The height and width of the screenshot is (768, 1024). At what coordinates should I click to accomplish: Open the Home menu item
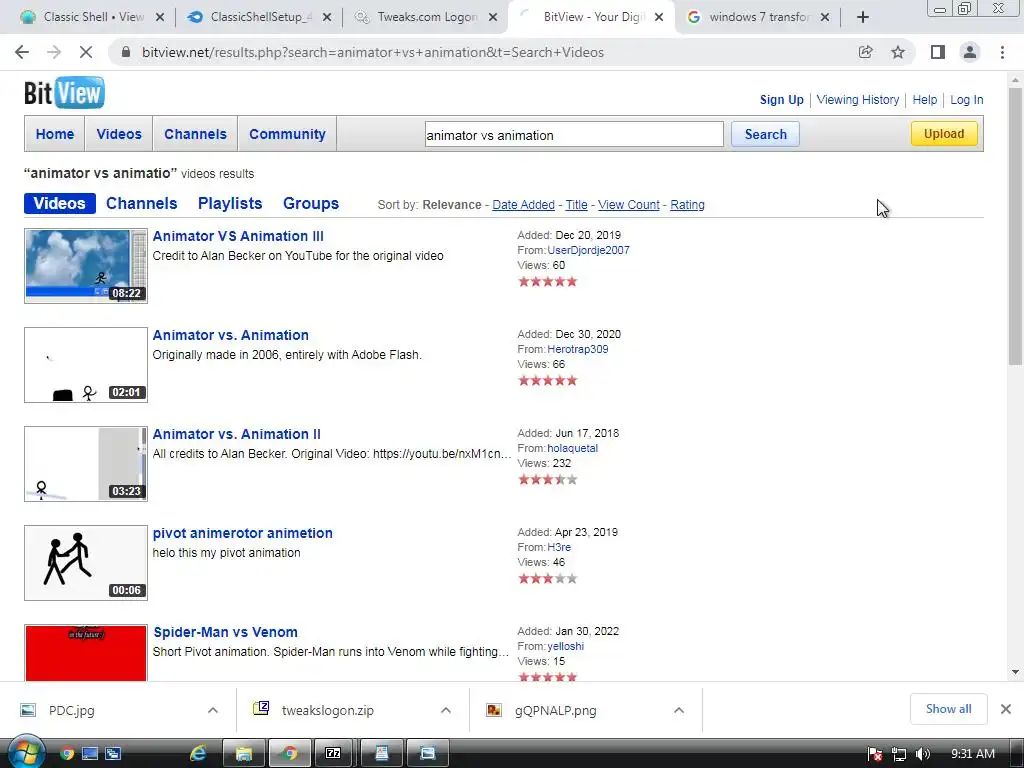point(55,134)
